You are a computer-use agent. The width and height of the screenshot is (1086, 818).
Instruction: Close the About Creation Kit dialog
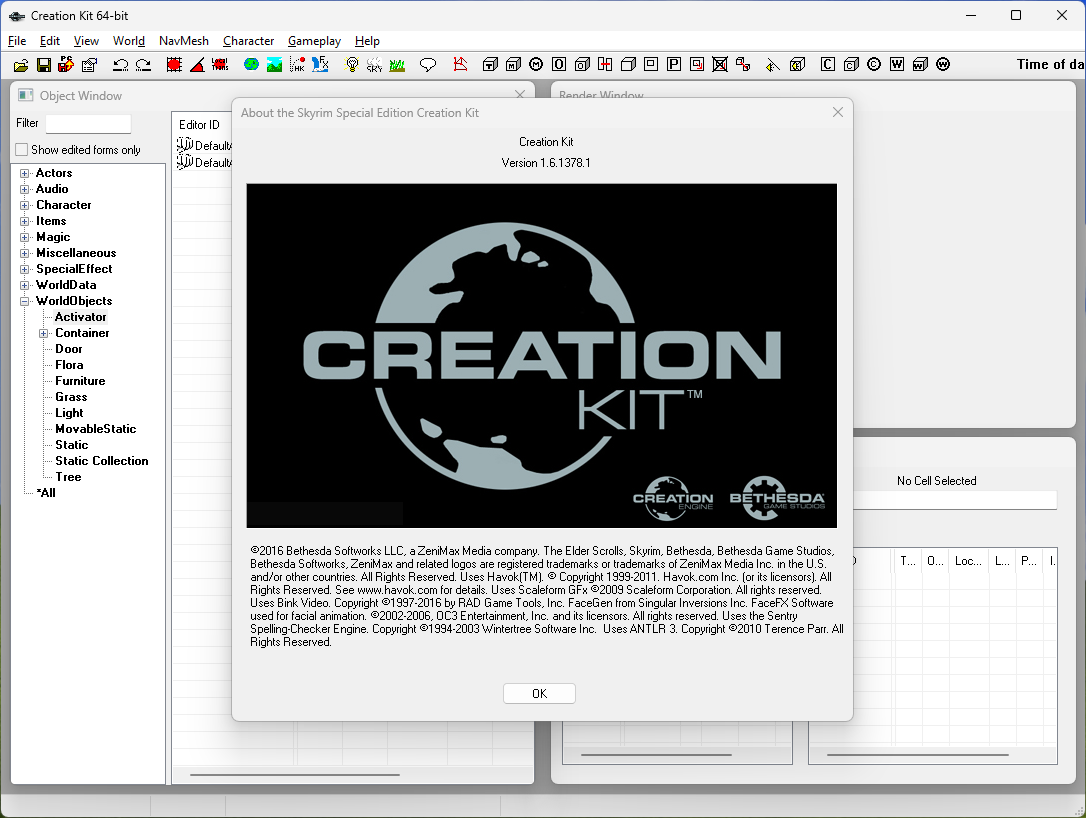837,112
